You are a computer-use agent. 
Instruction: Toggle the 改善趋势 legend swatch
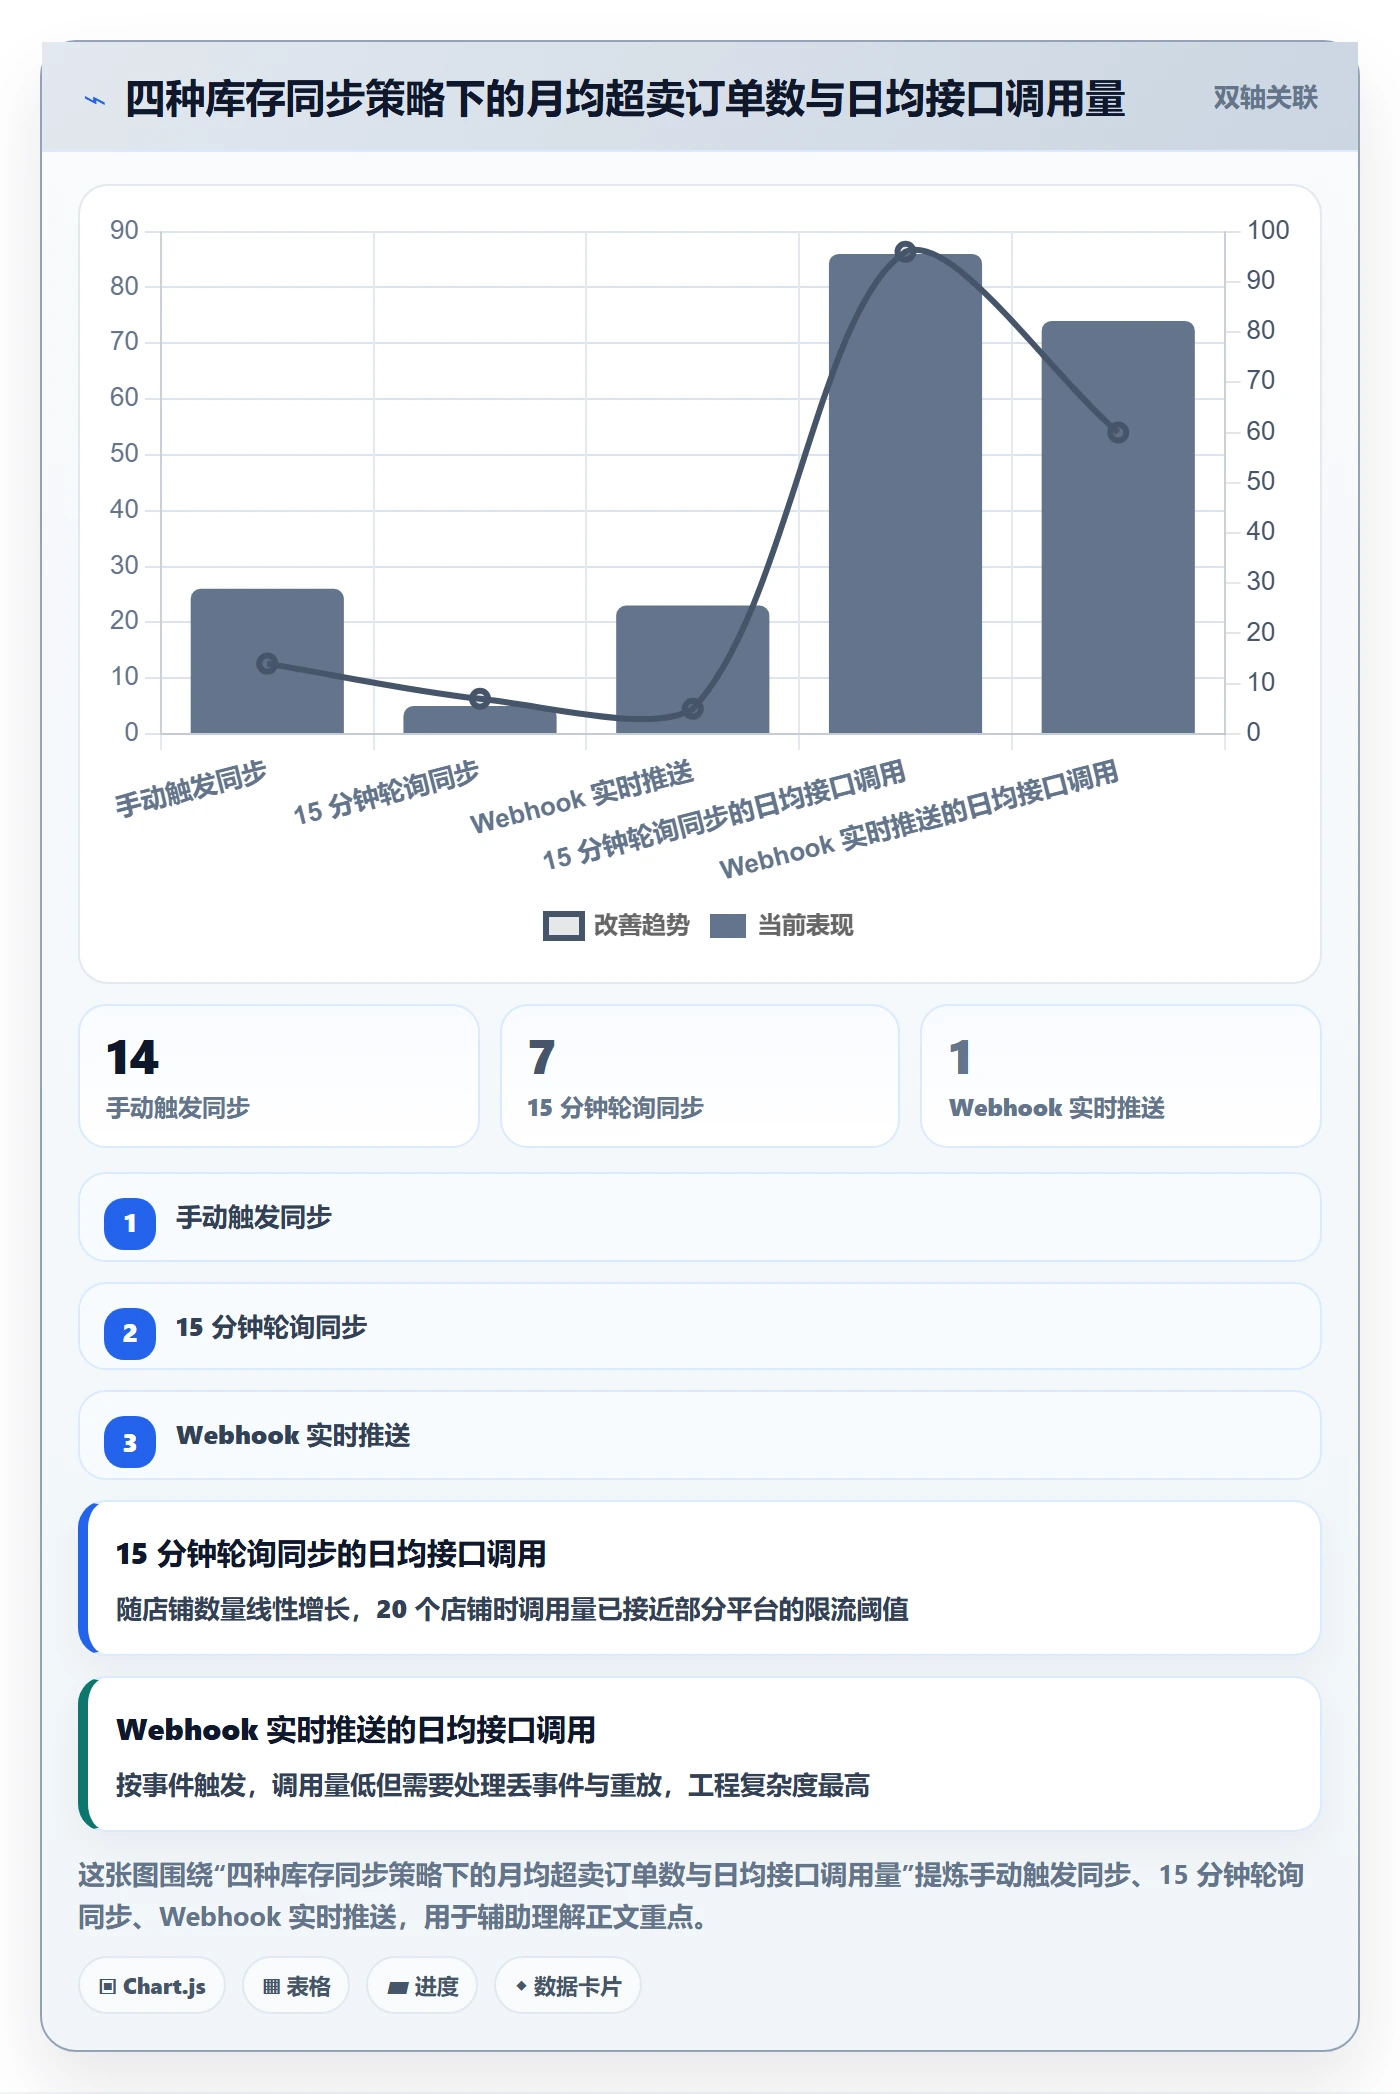point(564,926)
